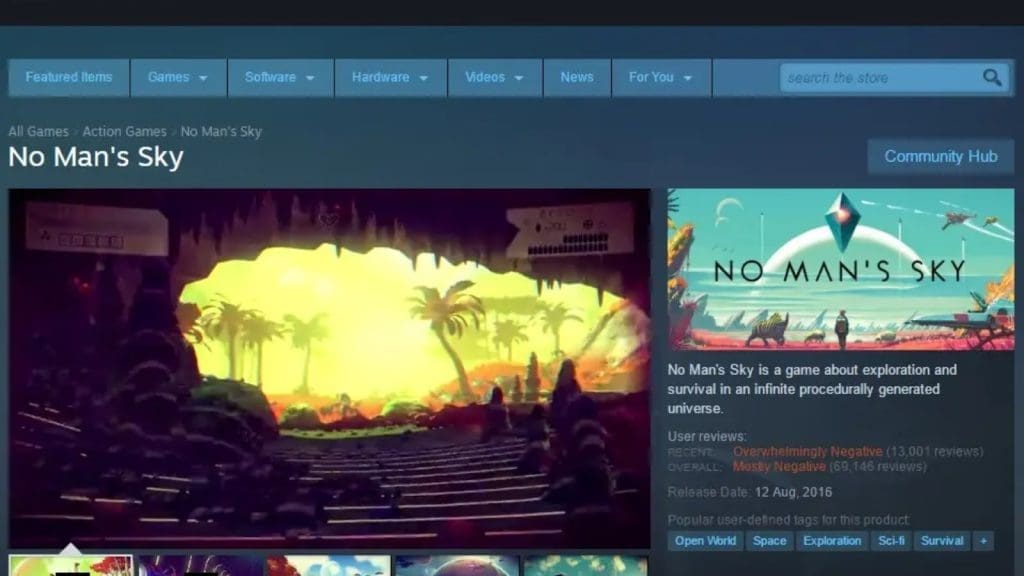Expand the Videos dropdown menu
Viewport: 1024px width, 576px height.
pos(495,78)
